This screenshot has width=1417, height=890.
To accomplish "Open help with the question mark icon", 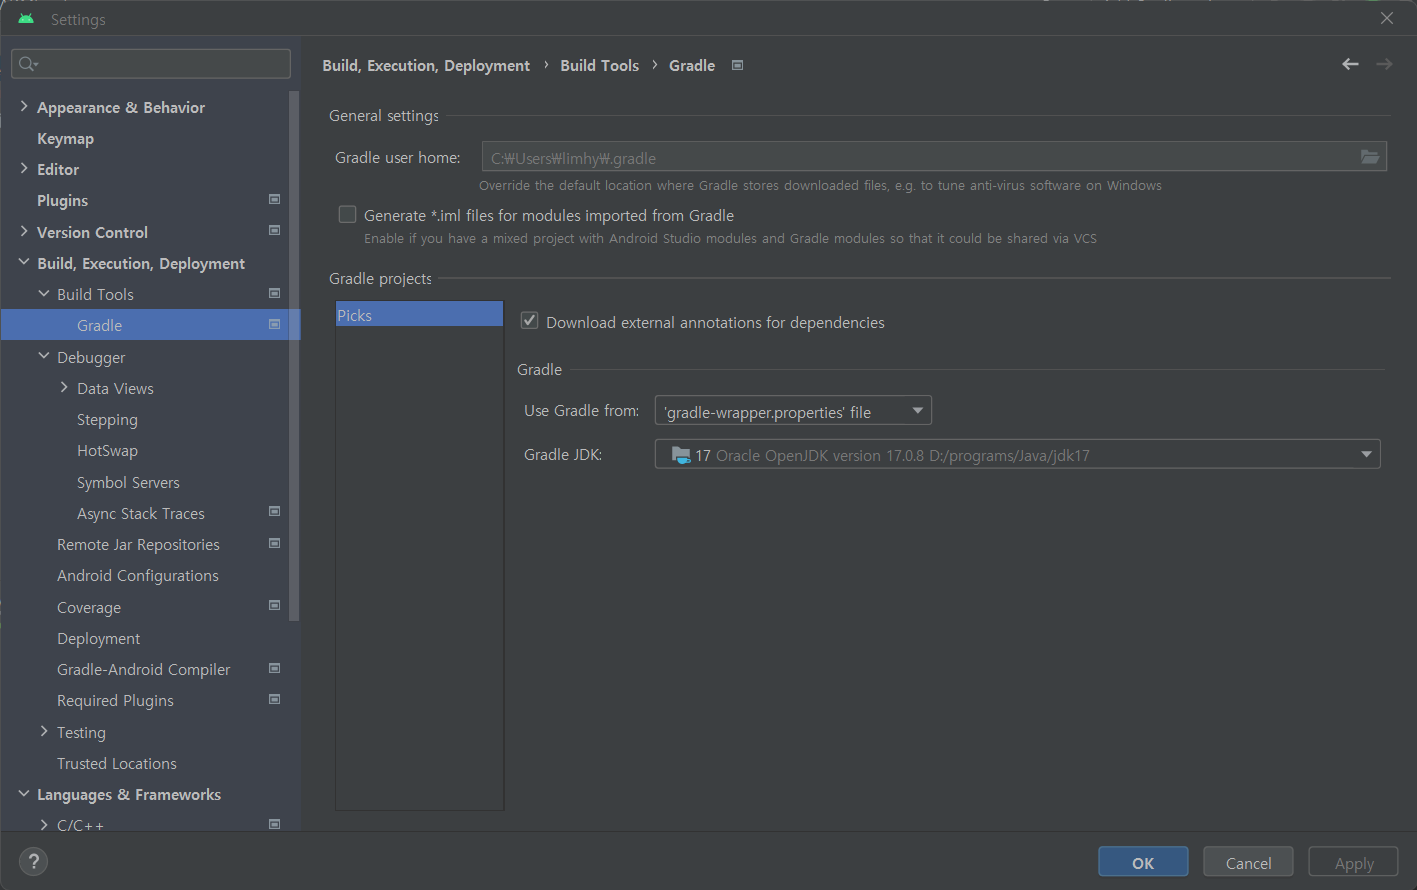I will pyautogui.click(x=33, y=861).
